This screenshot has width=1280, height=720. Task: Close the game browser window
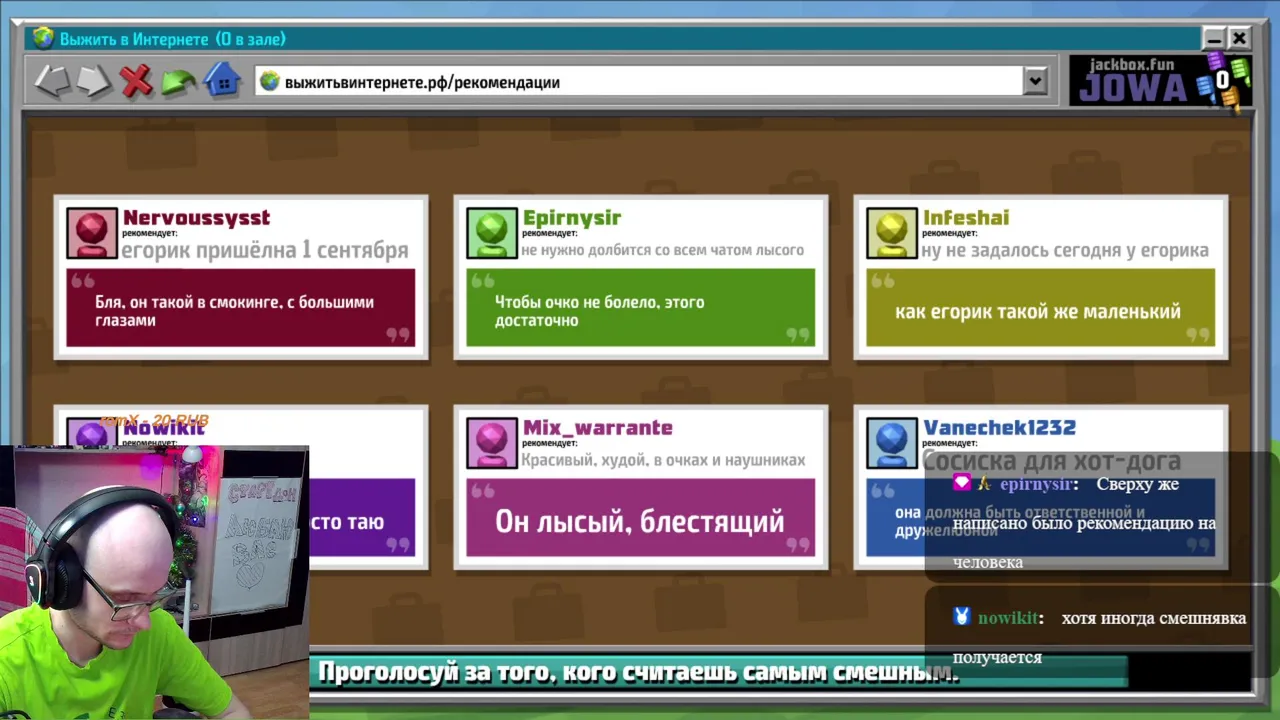click(x=1239, y=39)
